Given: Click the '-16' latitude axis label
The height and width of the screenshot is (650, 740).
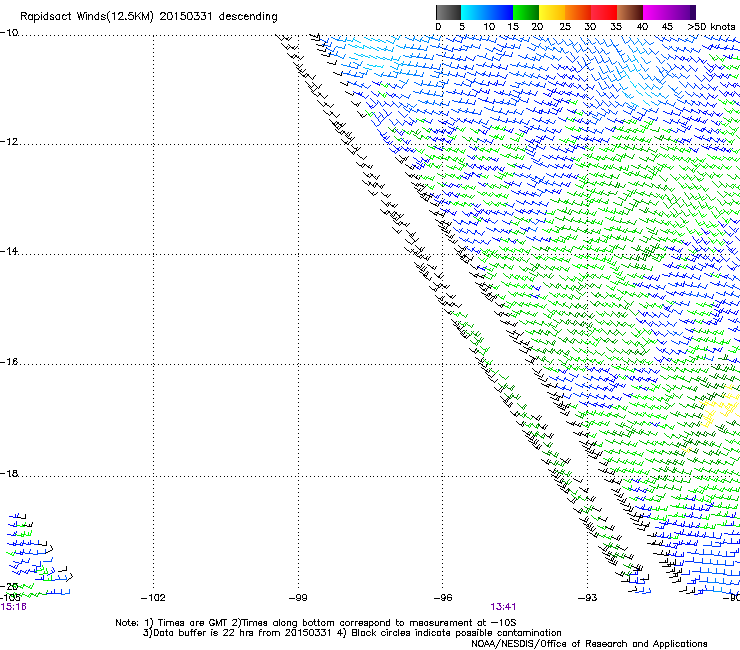Looking at the screenshot, I should point(9,362).
